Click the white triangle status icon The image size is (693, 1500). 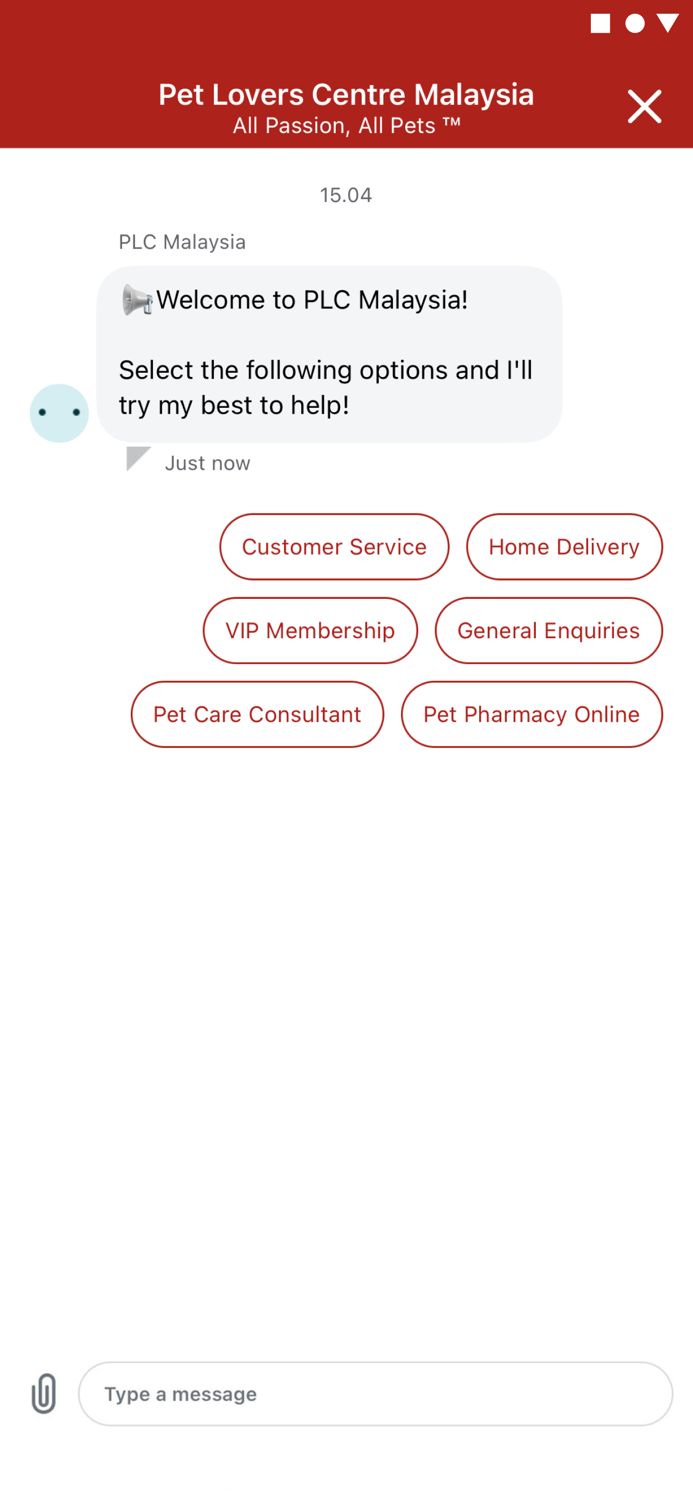(669, 23)
